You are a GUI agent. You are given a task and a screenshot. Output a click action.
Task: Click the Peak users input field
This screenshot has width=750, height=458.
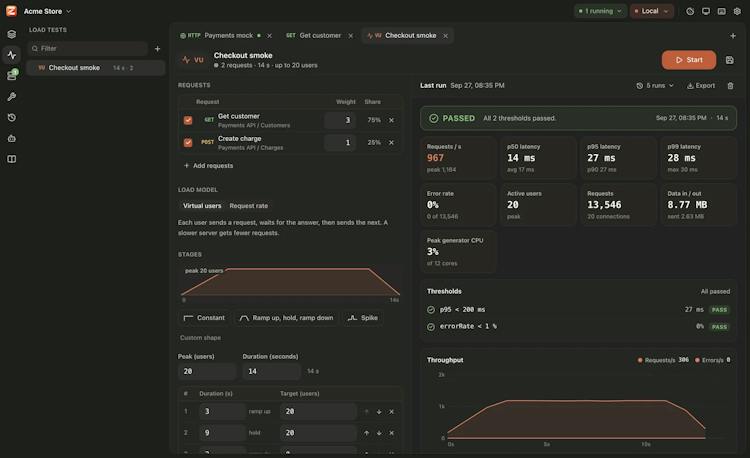207,371
